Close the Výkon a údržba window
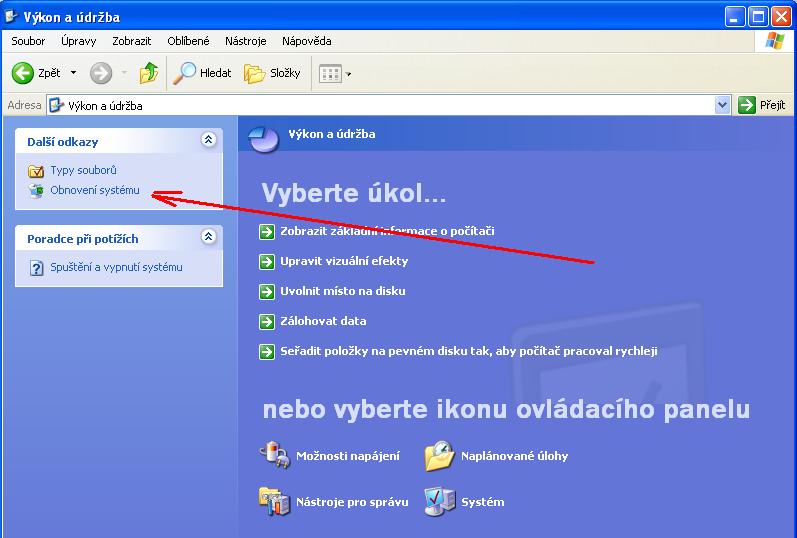 (x=781, y=17)
